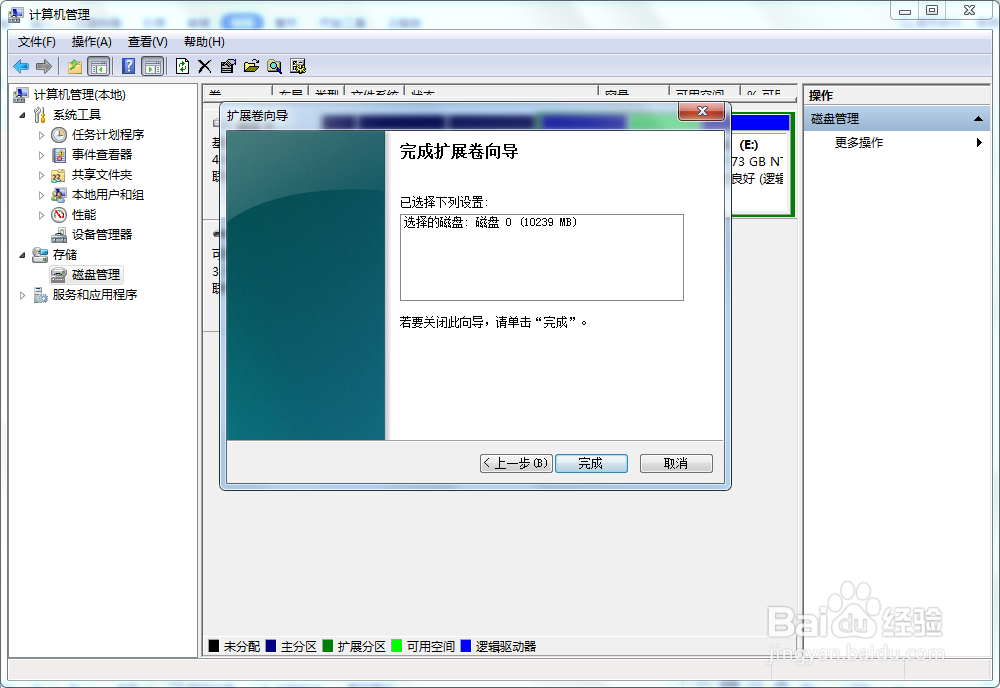Open 事件查看器 in the tree

pos(102,154)
